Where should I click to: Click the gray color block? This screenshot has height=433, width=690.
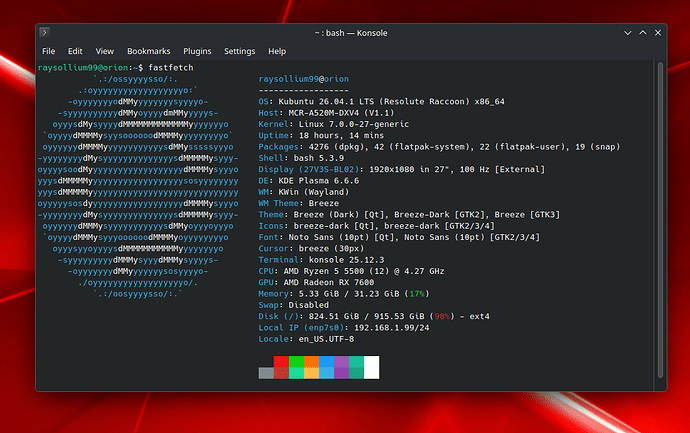point(266,373)
